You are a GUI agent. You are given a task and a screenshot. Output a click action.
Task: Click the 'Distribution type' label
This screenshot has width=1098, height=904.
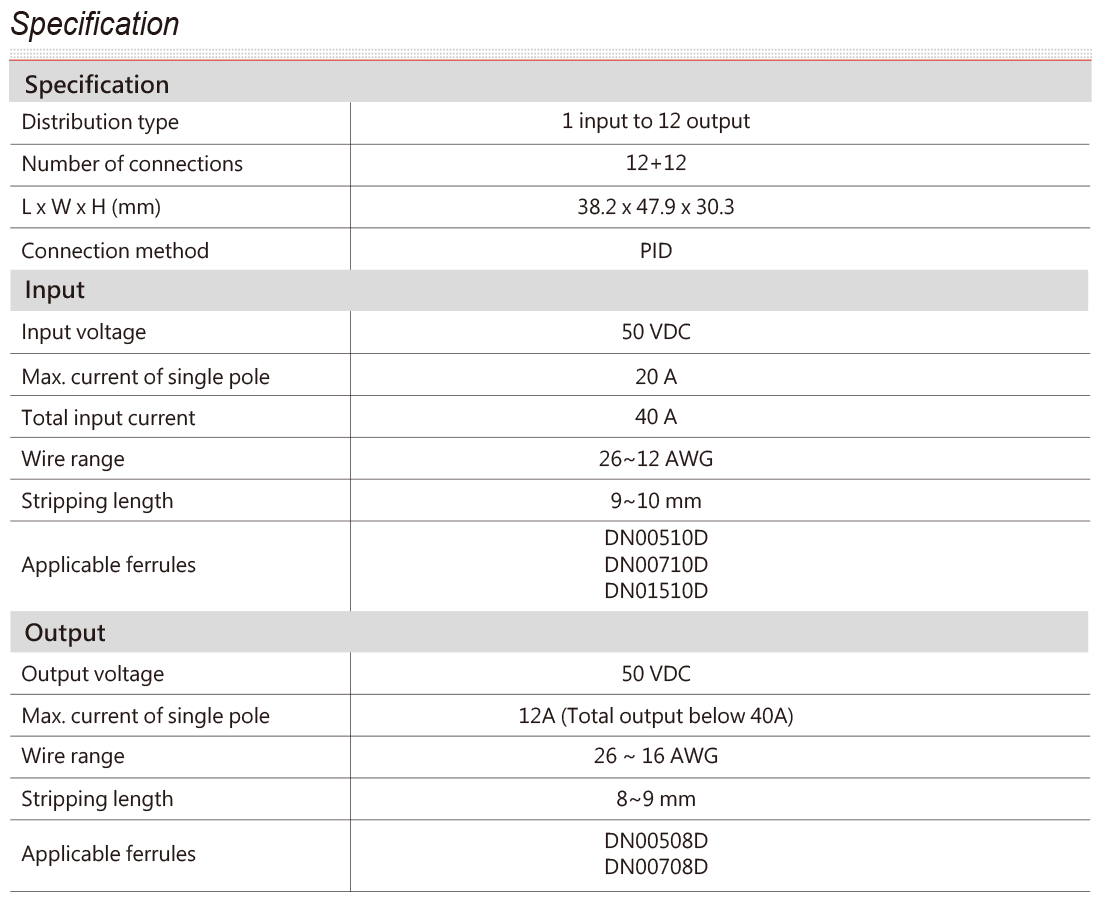100,123
